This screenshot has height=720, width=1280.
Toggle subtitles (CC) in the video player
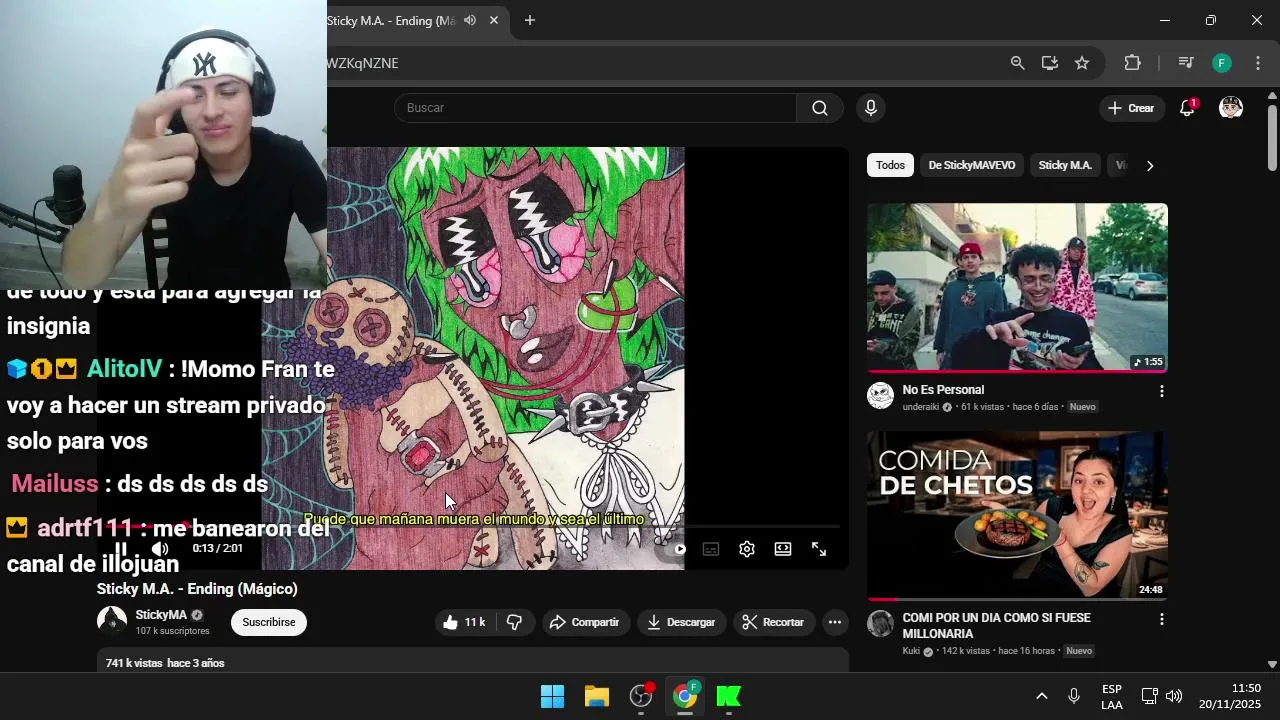711,549
